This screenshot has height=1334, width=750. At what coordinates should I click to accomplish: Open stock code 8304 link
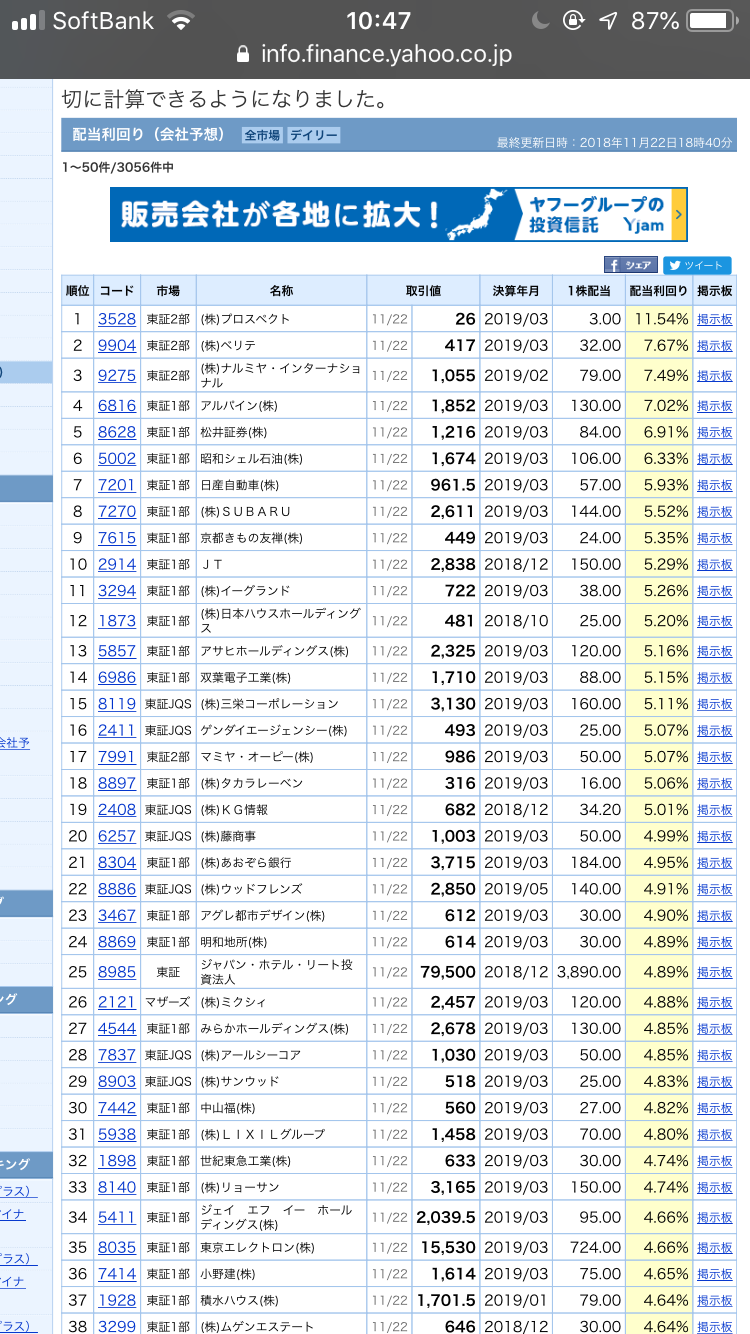(117, 863)
